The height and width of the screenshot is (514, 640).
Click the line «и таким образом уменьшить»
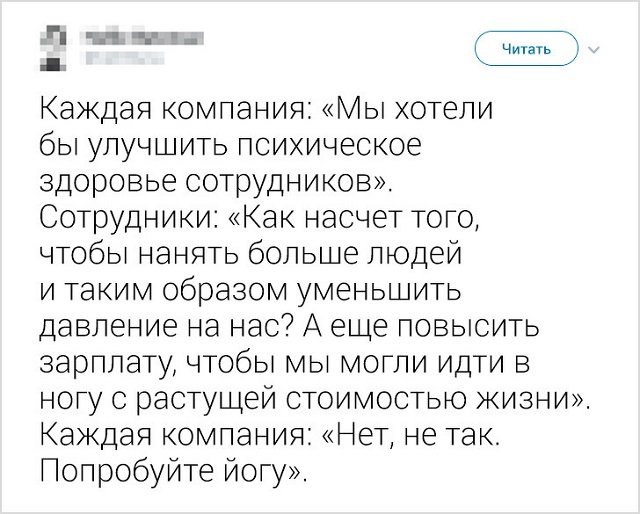[x=251, y=290]
